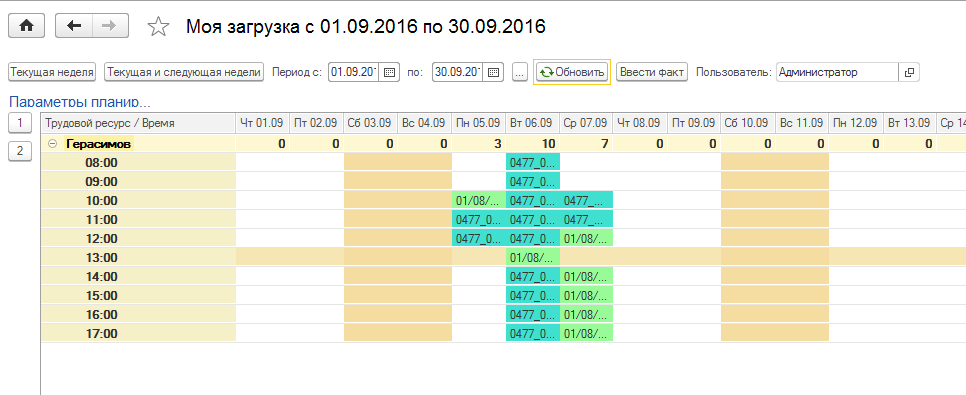Click the Сб 10.09 column header
Viewport: 966px width, 395px height.
point(748,123)
